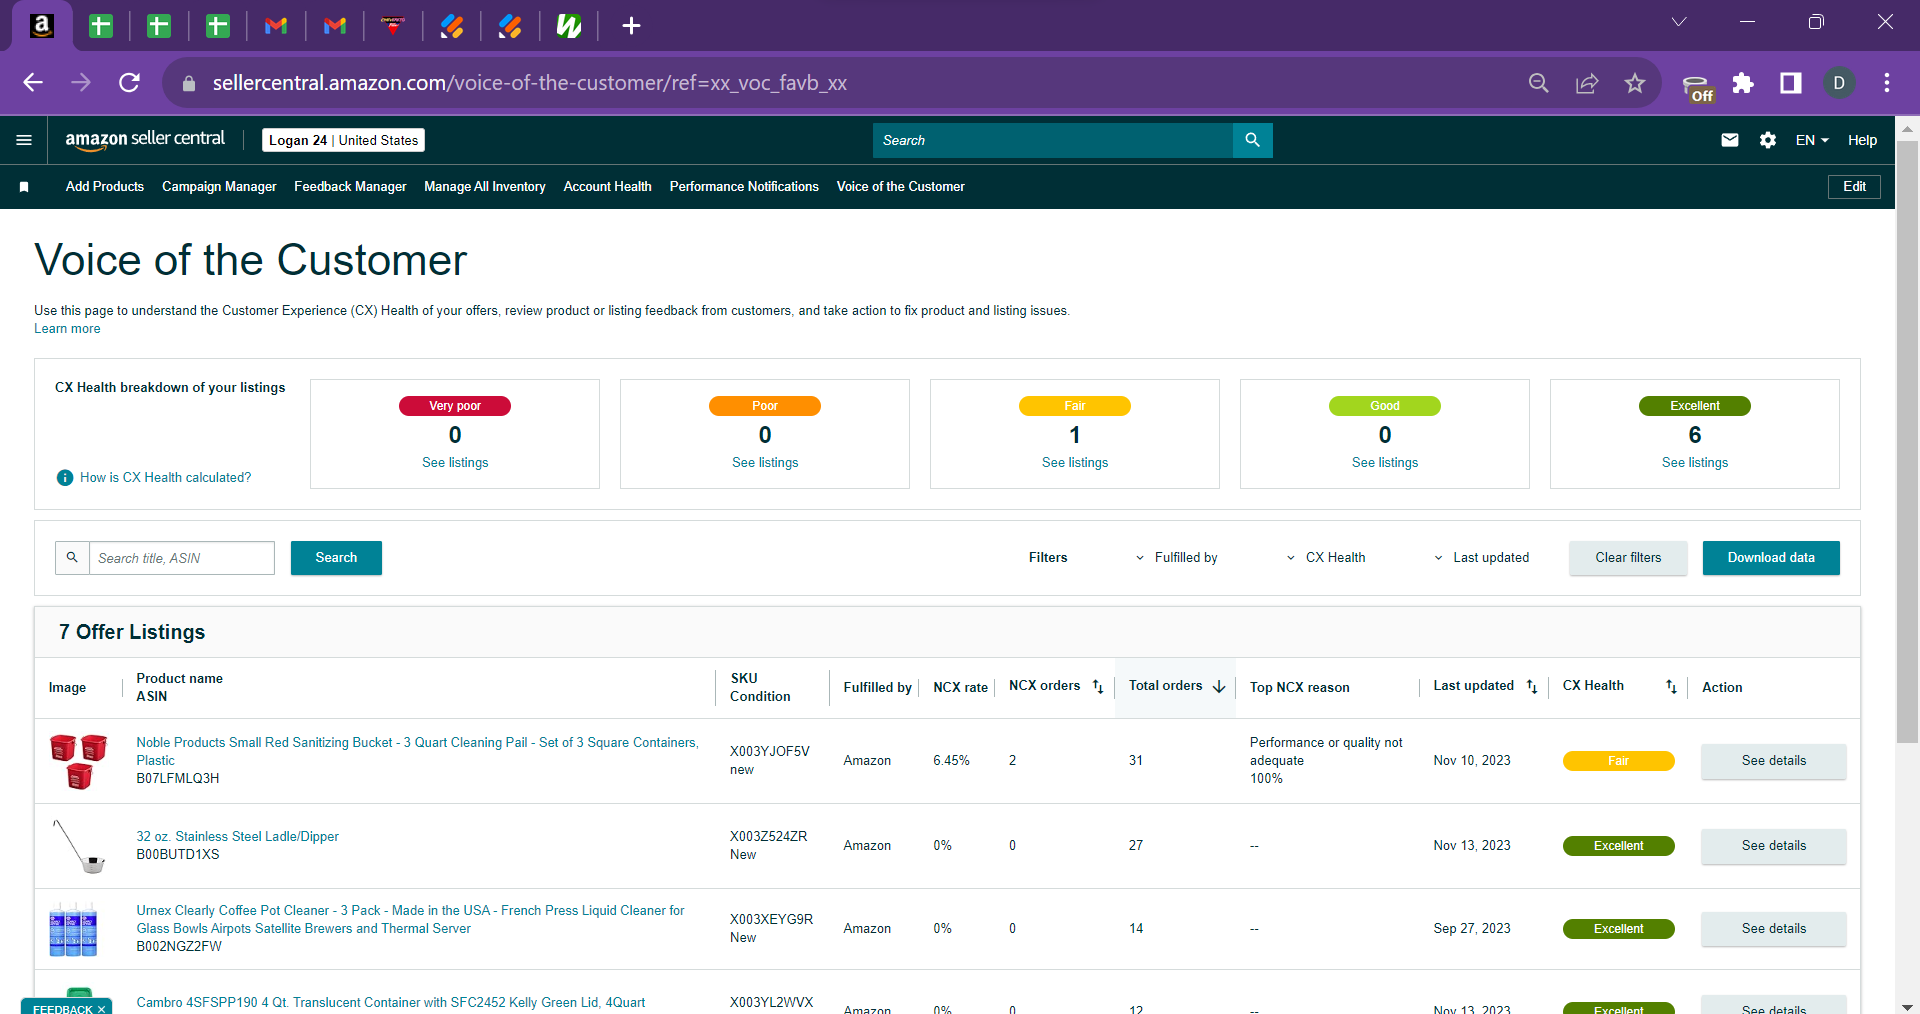This screenshot has height=1014, width=1920.
Task: Click the teal Search button beside the title field
Action: (336, 558)
